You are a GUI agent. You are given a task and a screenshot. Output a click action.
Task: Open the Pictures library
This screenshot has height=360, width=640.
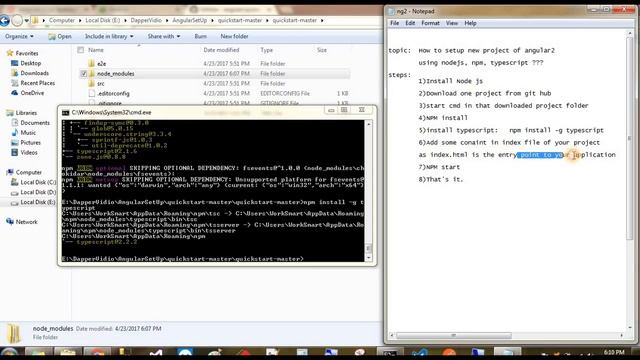[30, 142]
